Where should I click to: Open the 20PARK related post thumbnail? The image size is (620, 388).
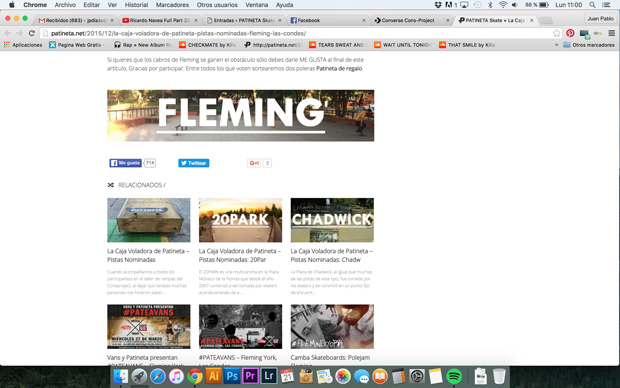coord(240,220)
